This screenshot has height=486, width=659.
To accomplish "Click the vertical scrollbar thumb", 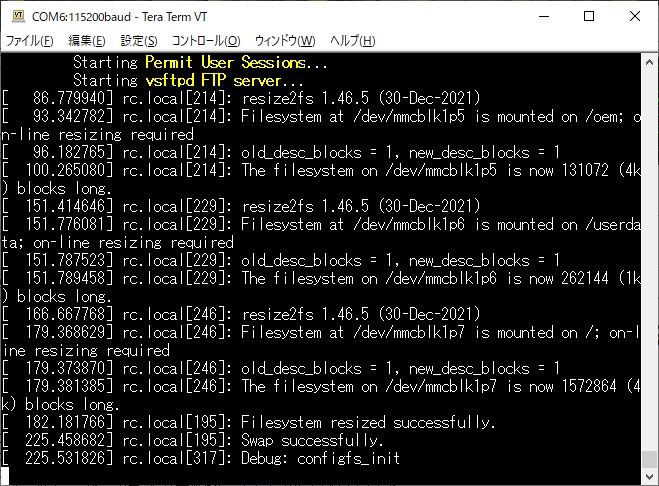I will [x=649, y=459].
